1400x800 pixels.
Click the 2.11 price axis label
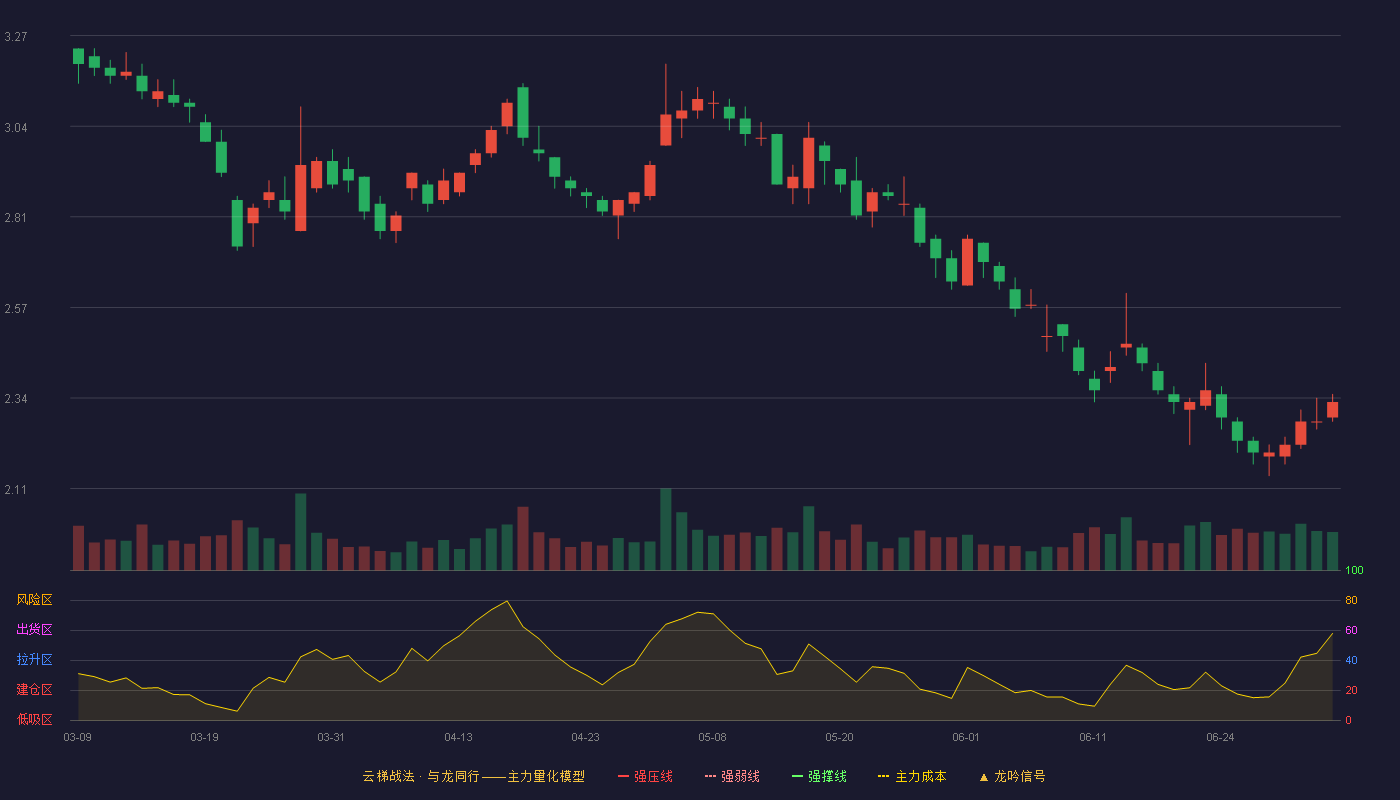point(16,490)
